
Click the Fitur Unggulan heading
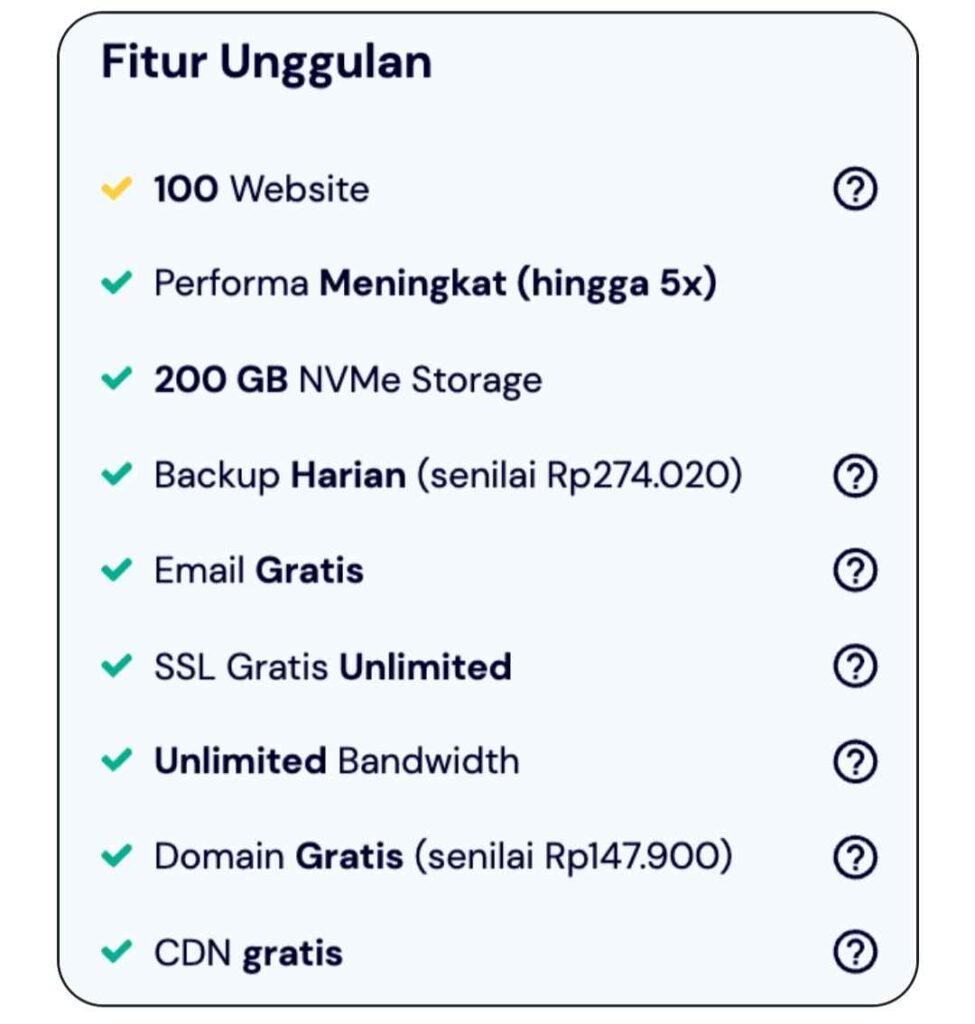[x=266, y=63]
